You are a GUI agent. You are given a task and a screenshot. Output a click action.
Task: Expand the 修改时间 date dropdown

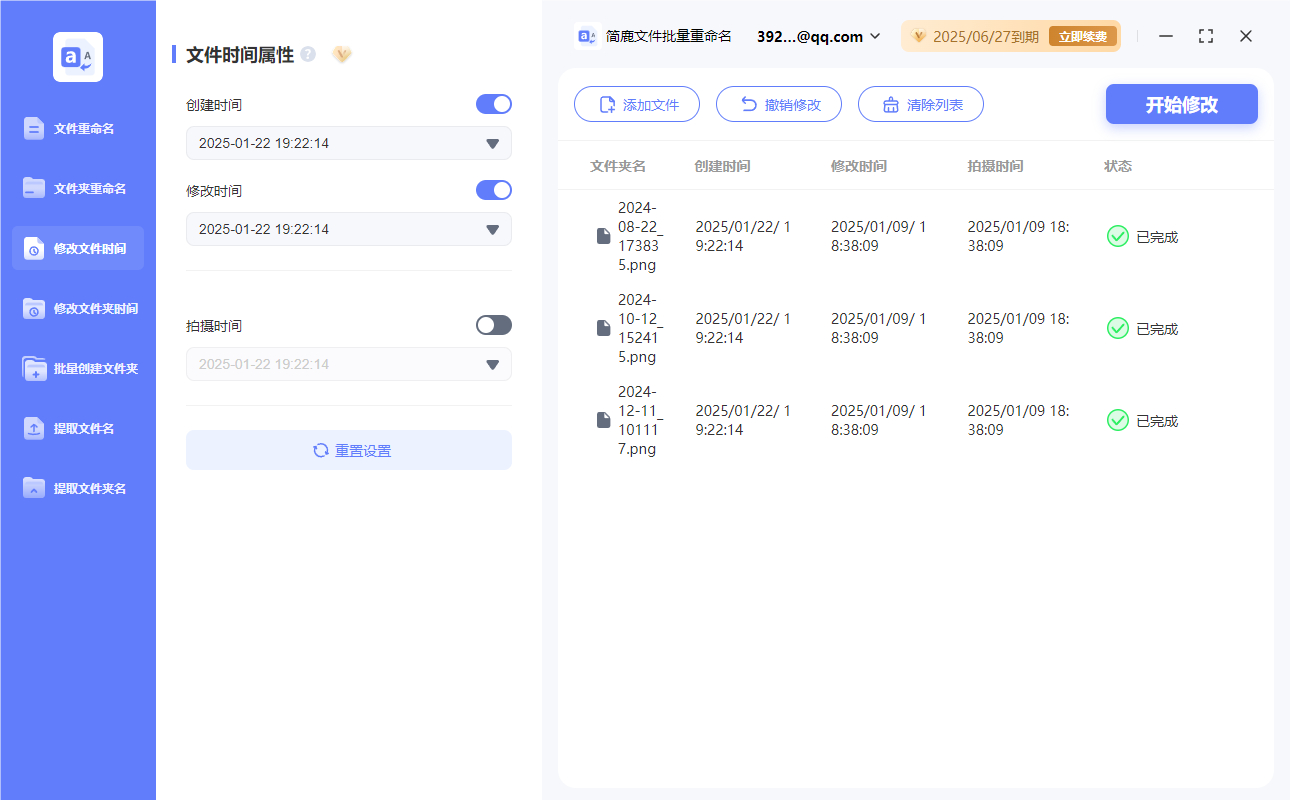pyautogui.click(x=492, y=229)
